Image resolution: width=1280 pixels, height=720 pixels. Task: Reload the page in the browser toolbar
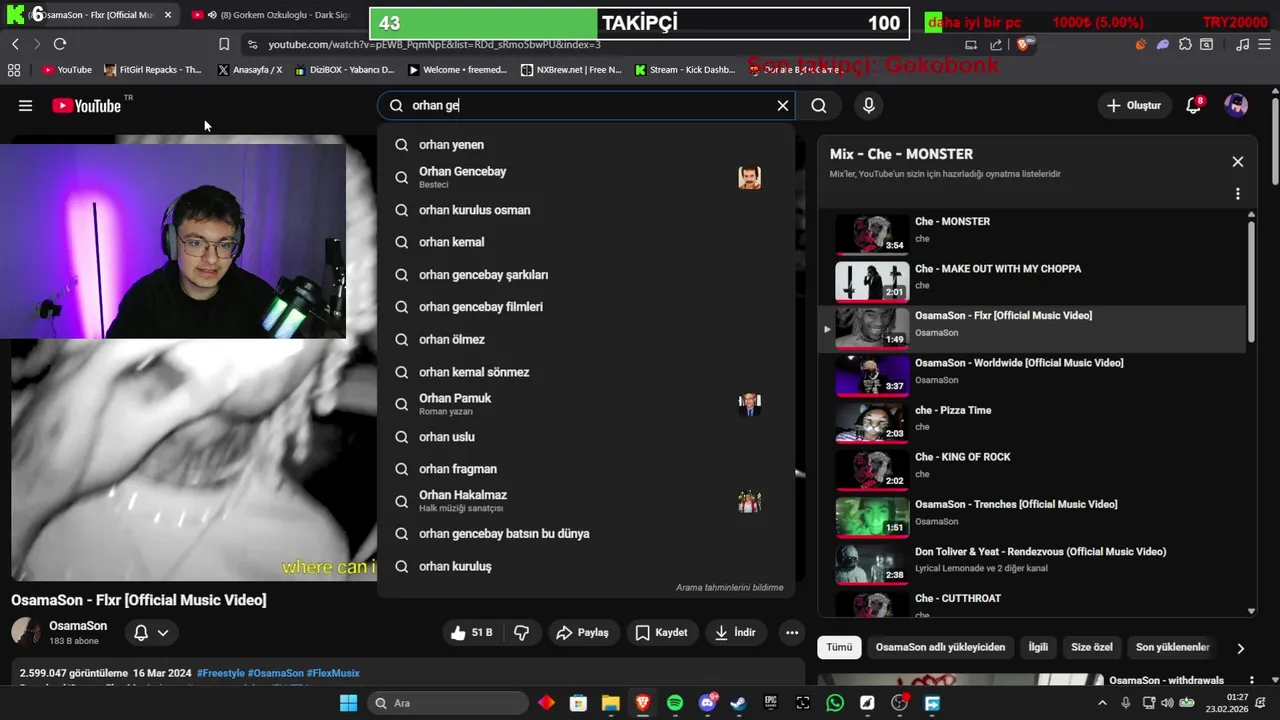pos(60,44)
